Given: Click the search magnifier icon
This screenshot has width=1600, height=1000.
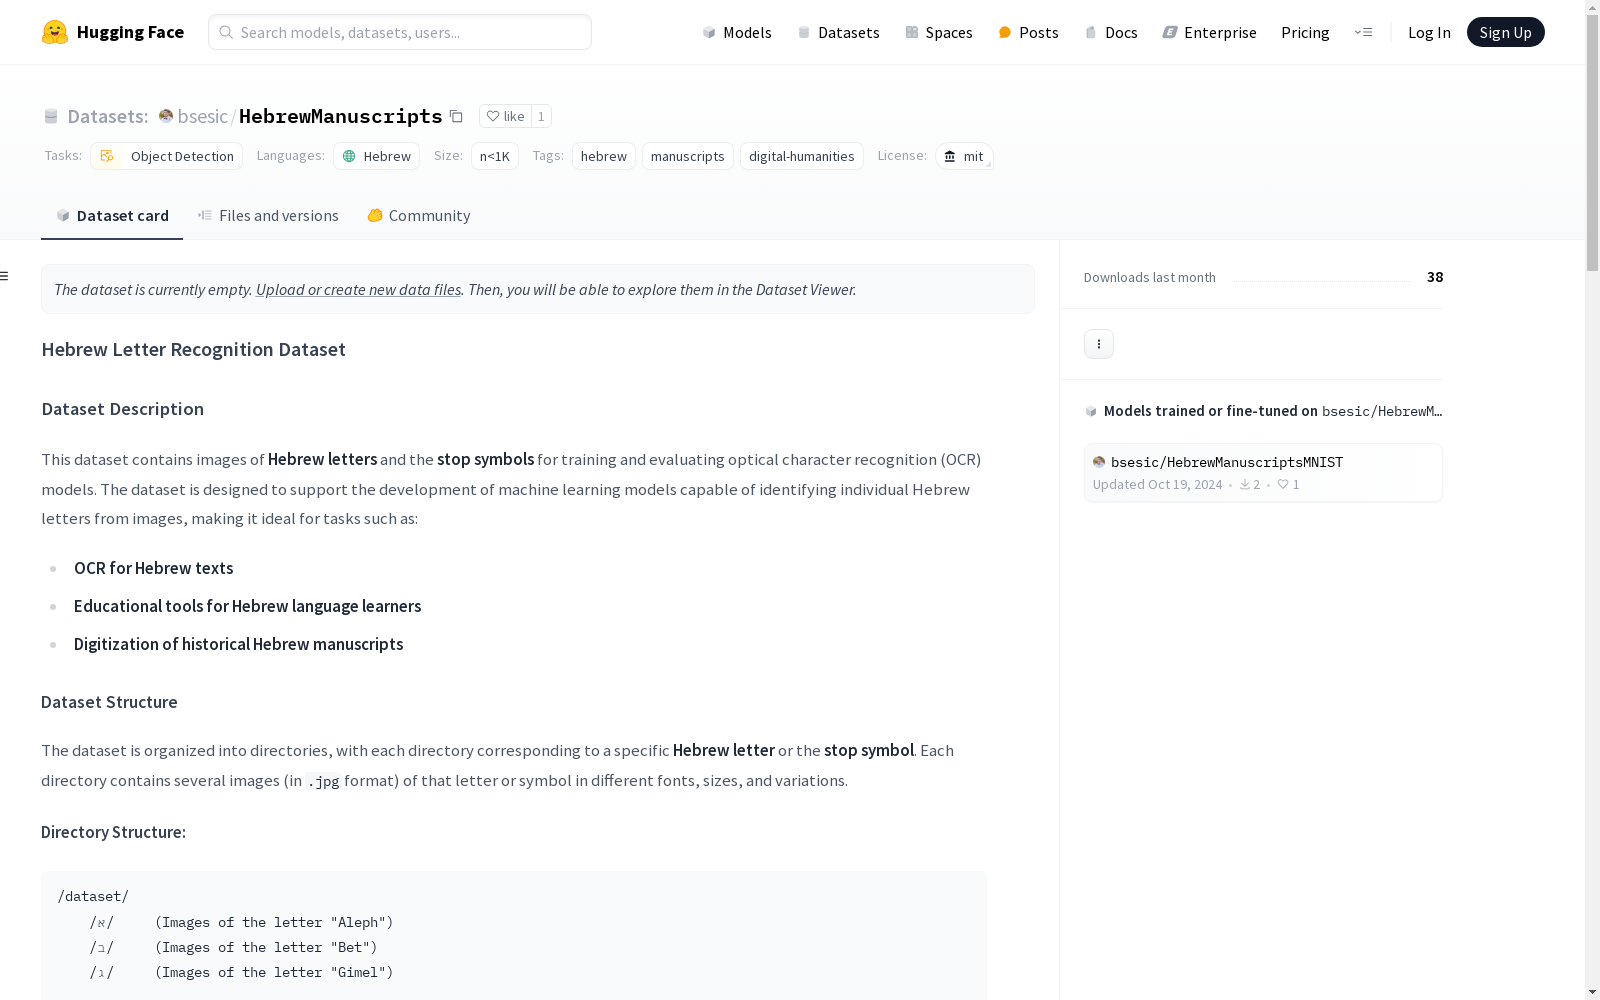Looking at the screenshot, I should pos(226,32).
